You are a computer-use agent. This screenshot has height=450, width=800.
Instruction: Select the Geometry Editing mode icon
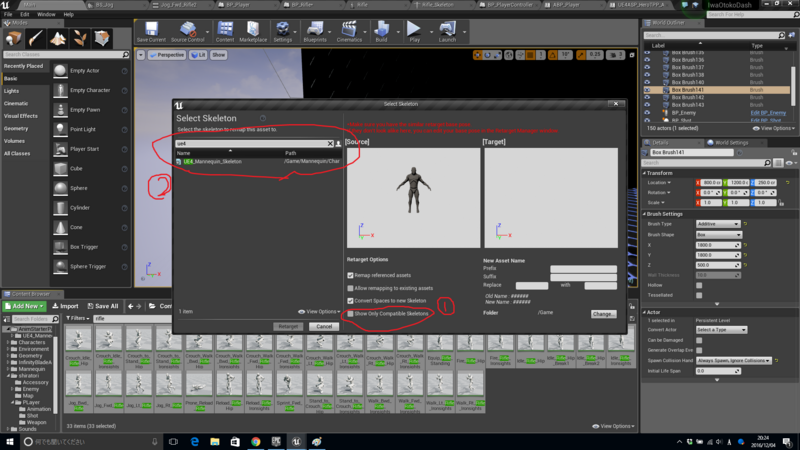click(102, 38)
